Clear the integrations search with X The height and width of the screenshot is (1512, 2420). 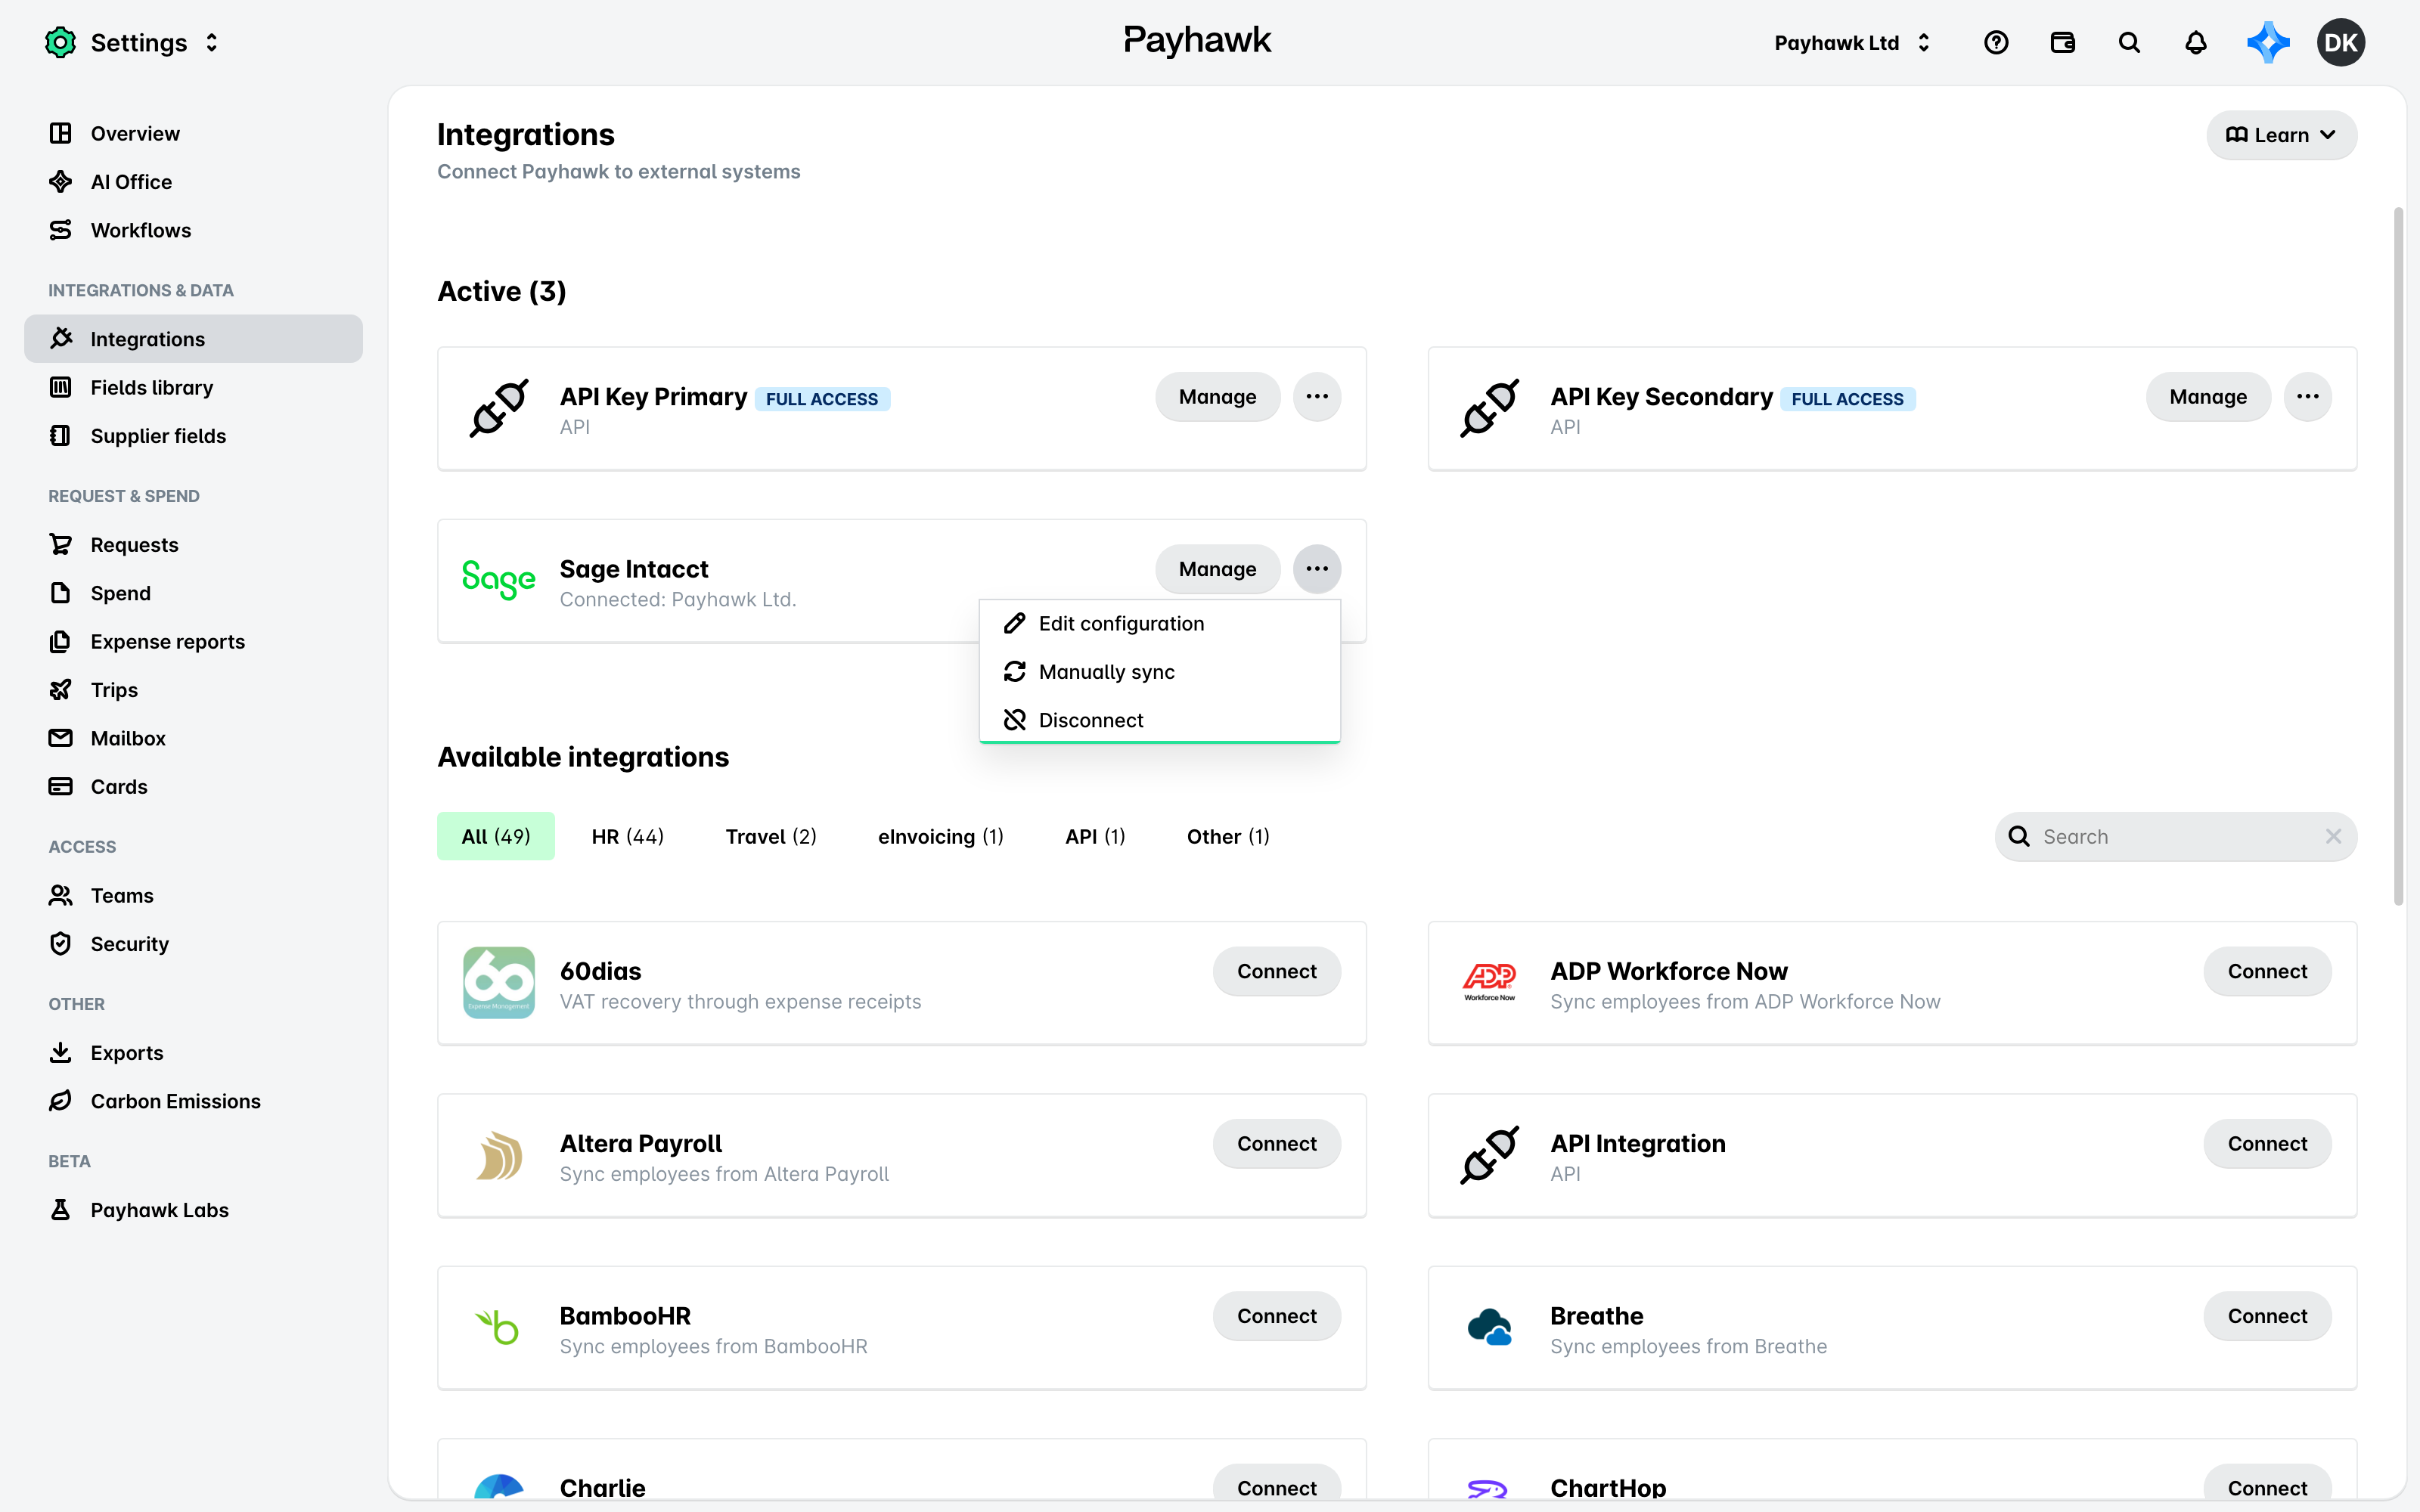(x=2333, y=836)
